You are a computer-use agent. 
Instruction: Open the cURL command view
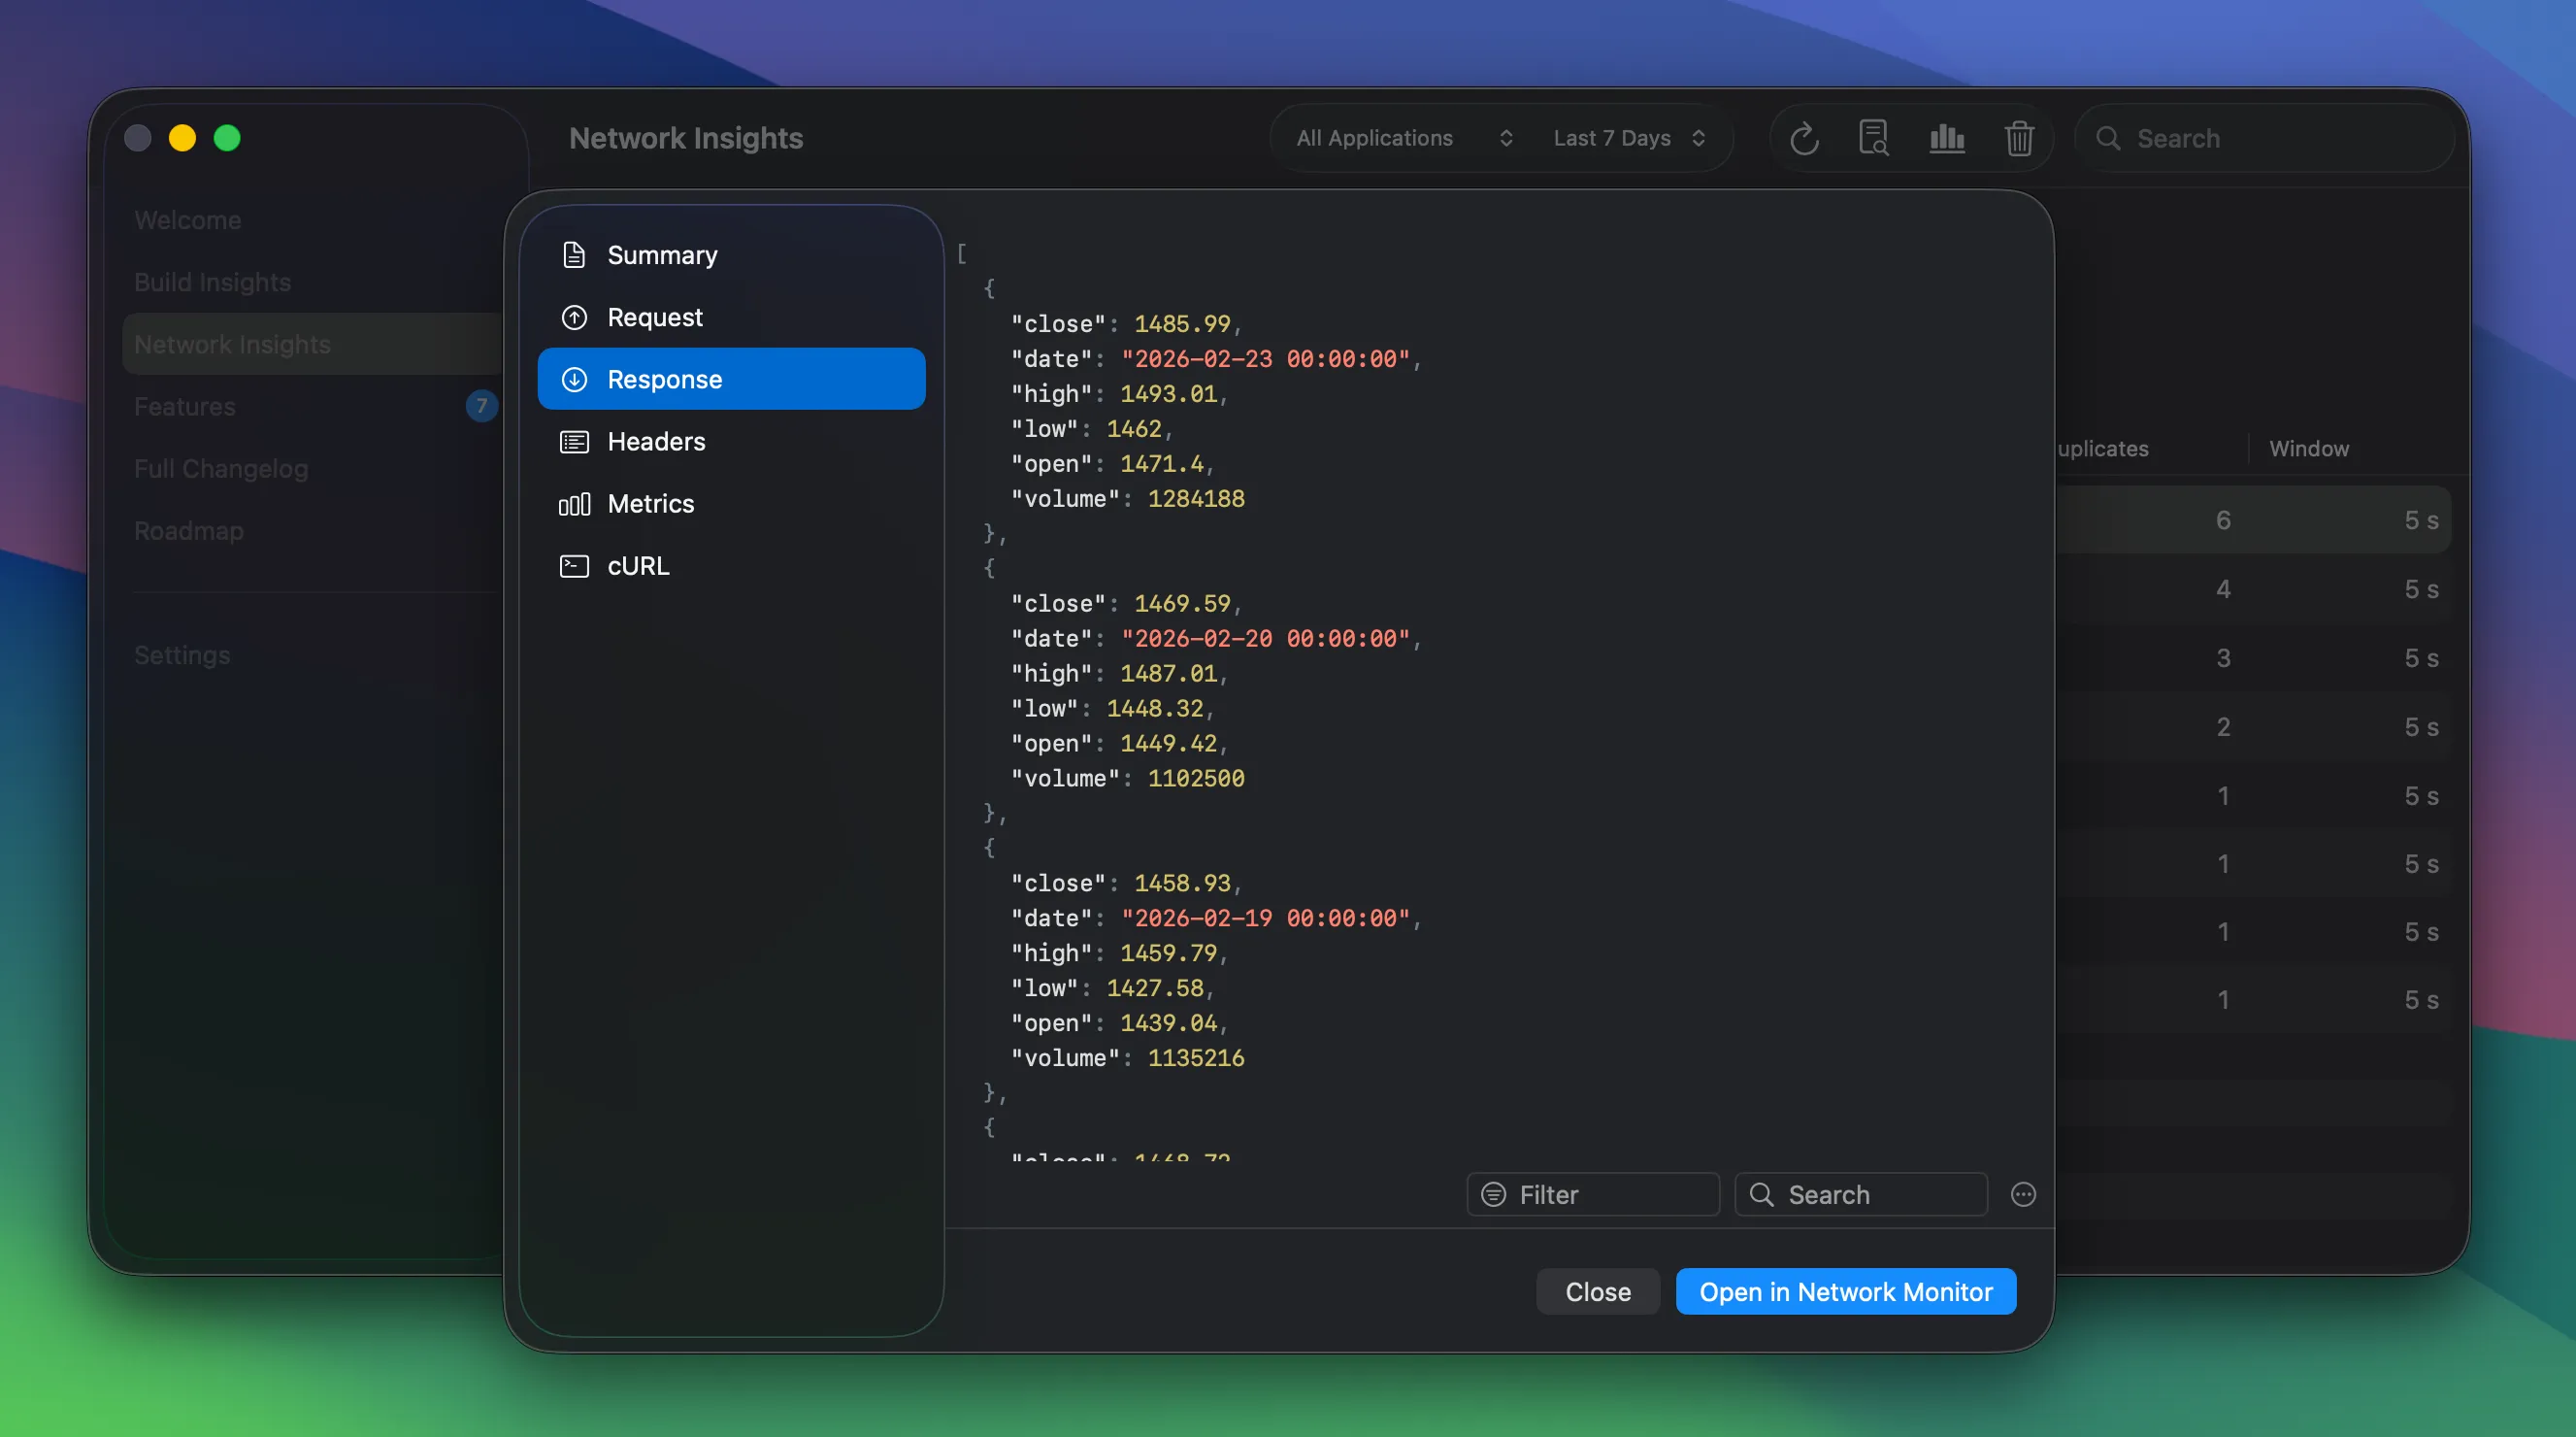[x=637, y=565]
